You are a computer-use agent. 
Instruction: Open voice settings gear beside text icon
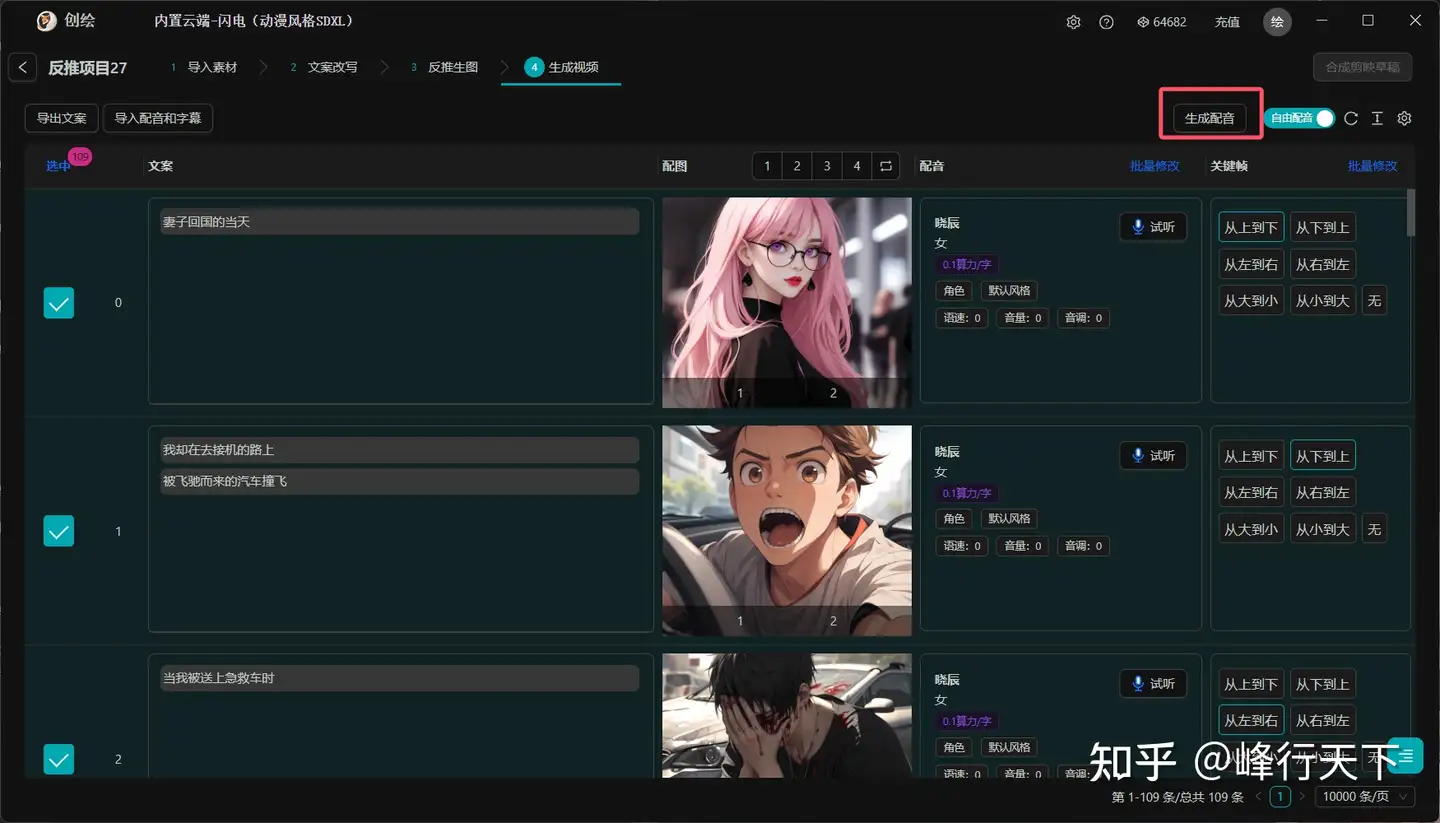pyautogui.click(x=1404, y=118)
